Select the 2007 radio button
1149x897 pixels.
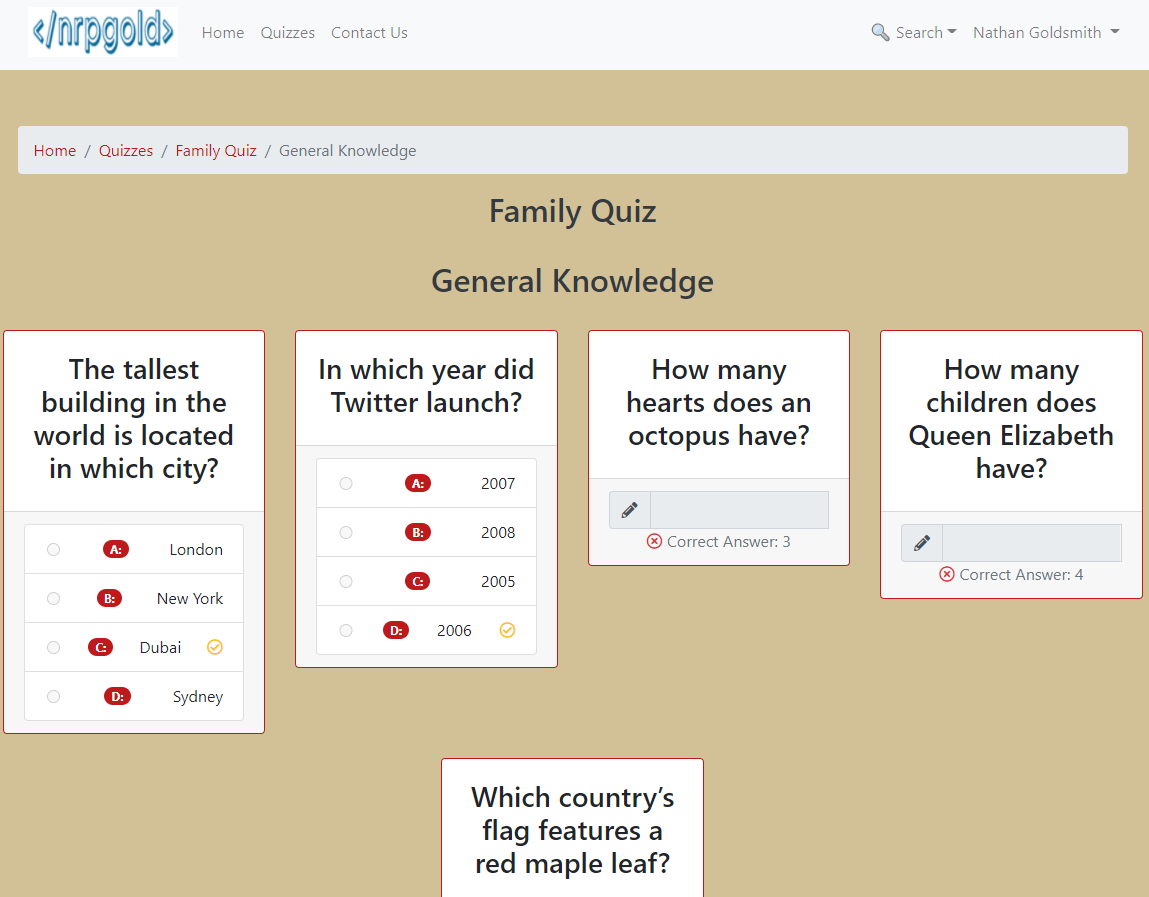coord(346,484)
